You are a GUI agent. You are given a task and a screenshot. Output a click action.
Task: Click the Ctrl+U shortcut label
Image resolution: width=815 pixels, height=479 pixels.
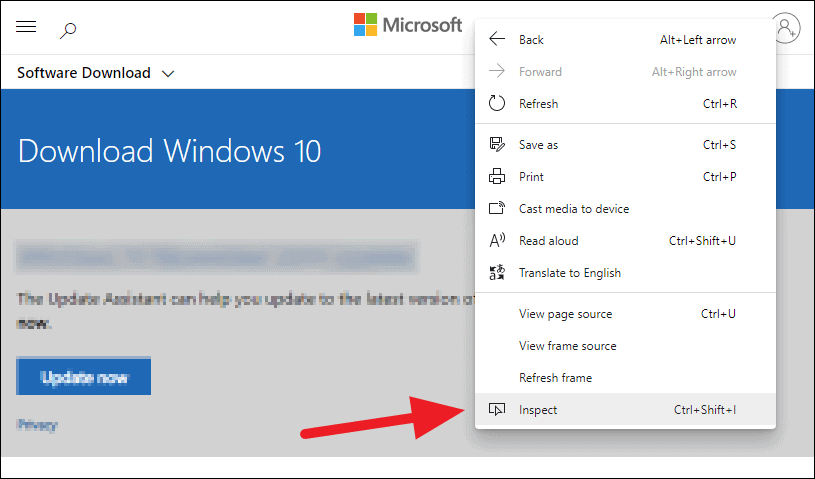click(x=718, y=314)
